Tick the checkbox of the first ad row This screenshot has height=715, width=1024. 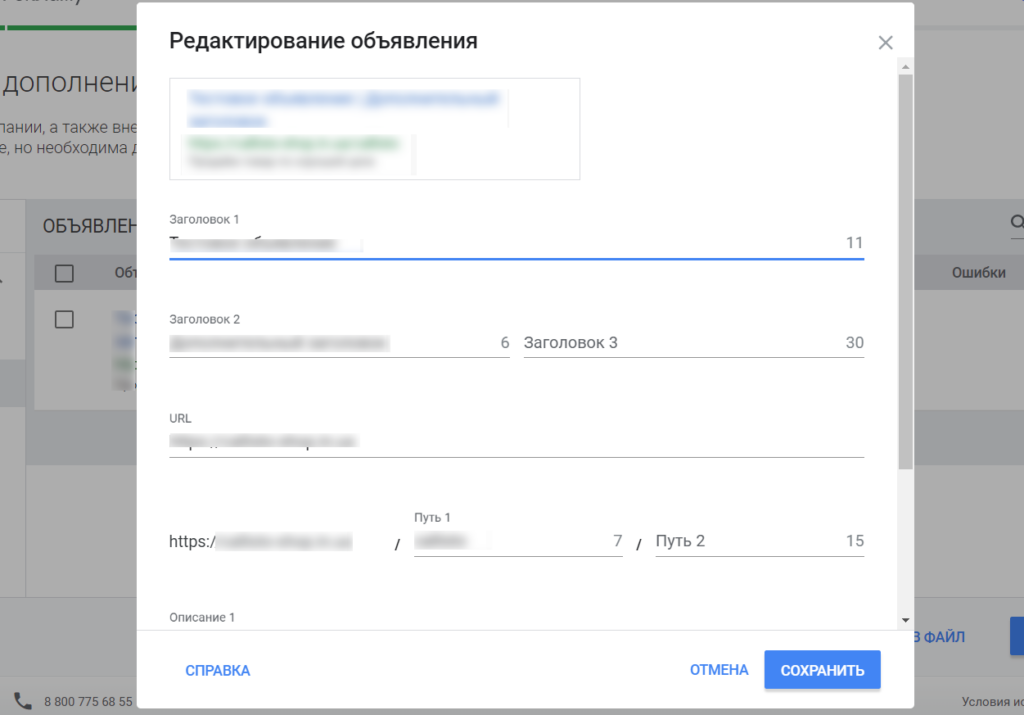coord(64,319)
